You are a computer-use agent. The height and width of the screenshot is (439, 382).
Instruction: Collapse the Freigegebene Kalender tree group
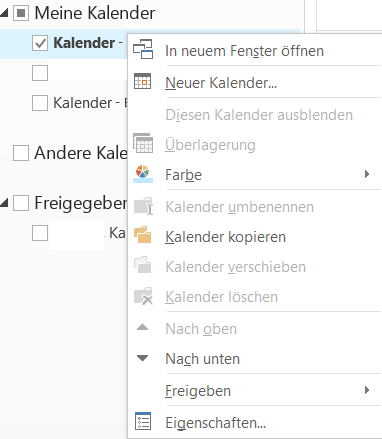click(x=4, y=203)
